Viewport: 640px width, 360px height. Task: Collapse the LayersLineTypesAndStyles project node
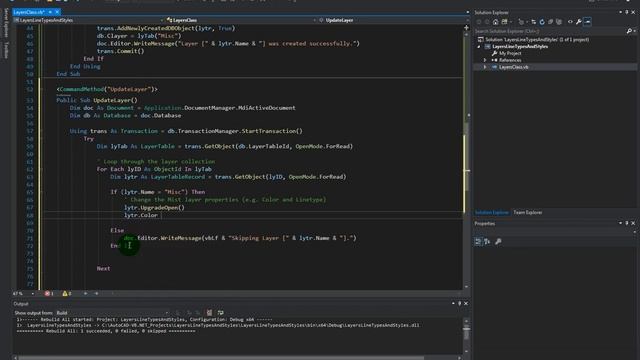(x=479, y=47)
